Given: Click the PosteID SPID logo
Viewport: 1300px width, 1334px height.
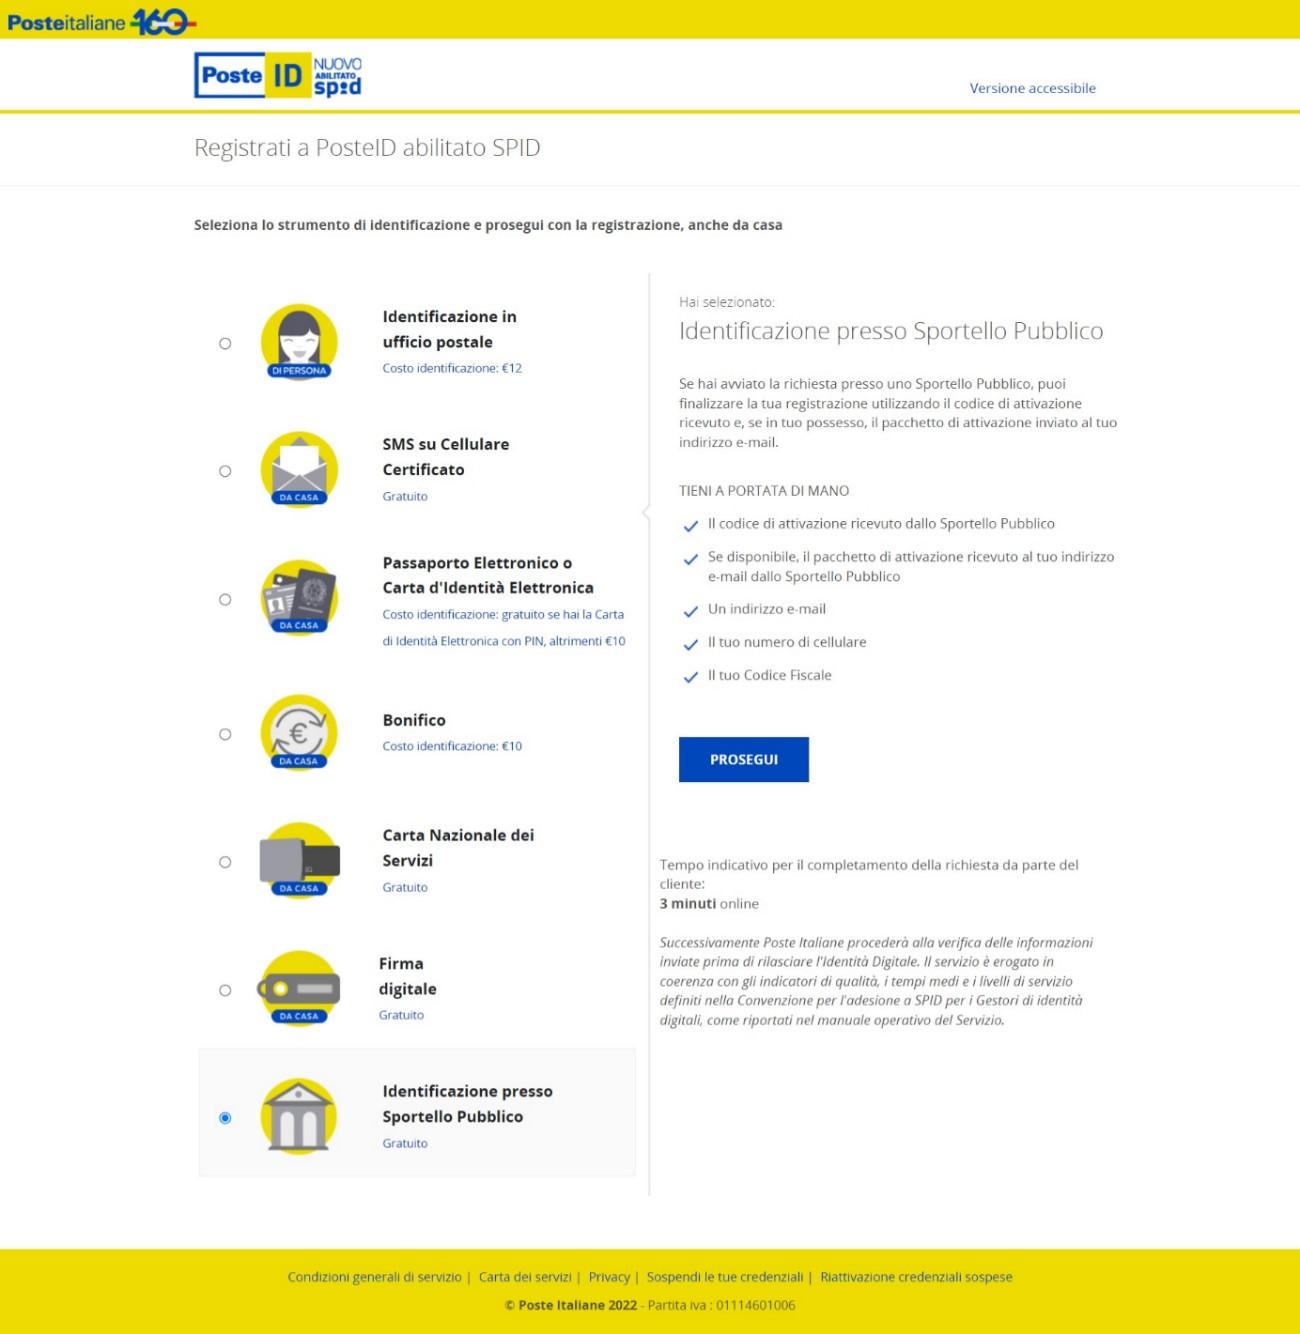Looking at the screenshot, I should [x=278, y=75].
